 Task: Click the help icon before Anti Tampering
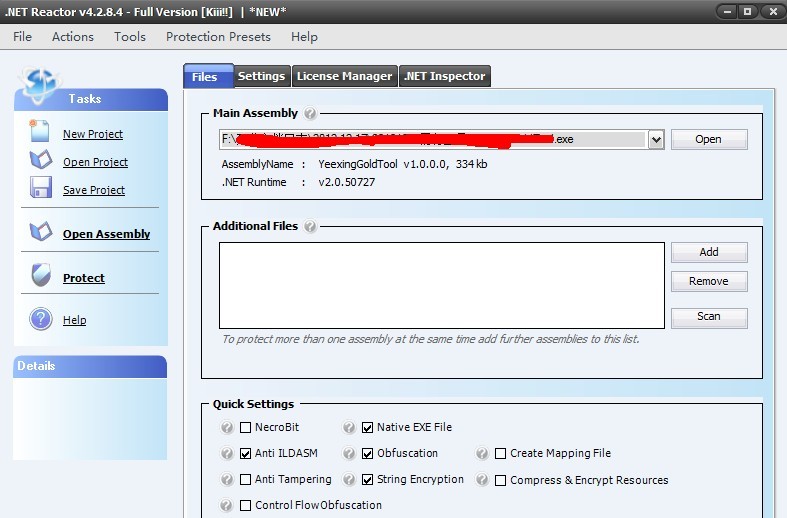(227, 479)
